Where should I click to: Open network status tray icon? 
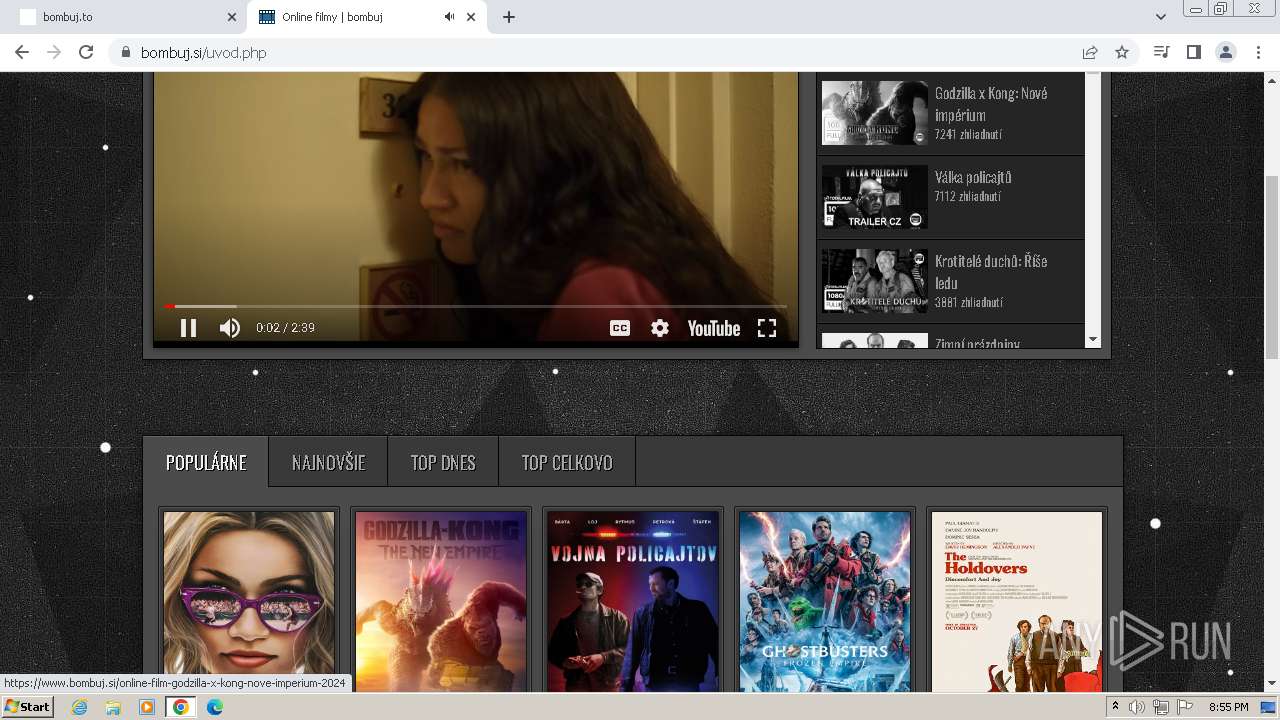(1160, 707)
